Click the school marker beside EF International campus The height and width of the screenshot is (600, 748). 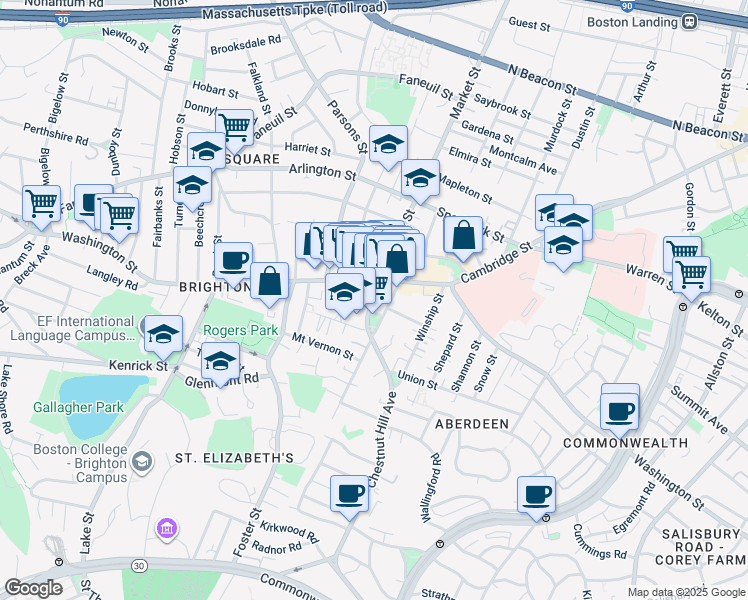pos(163,335)
